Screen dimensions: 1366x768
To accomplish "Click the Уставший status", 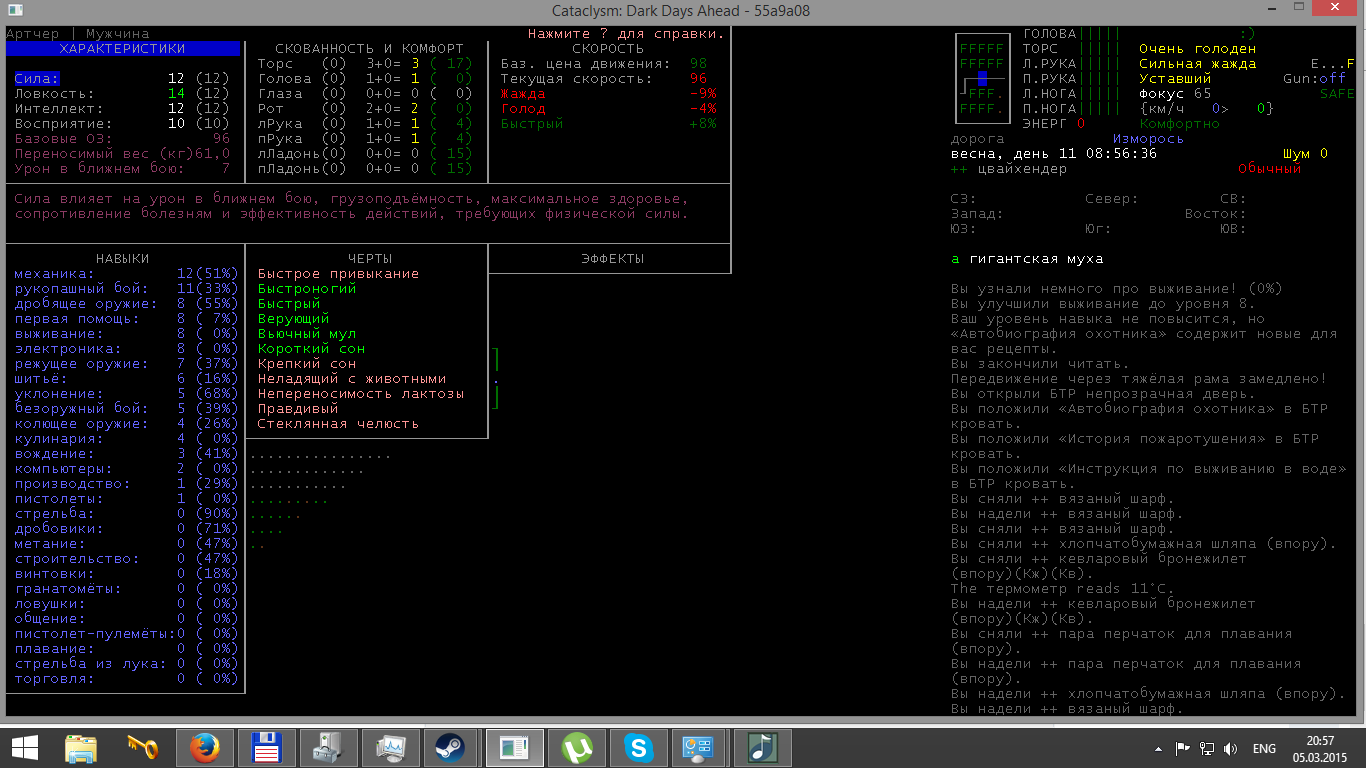I will (1175, 78).
